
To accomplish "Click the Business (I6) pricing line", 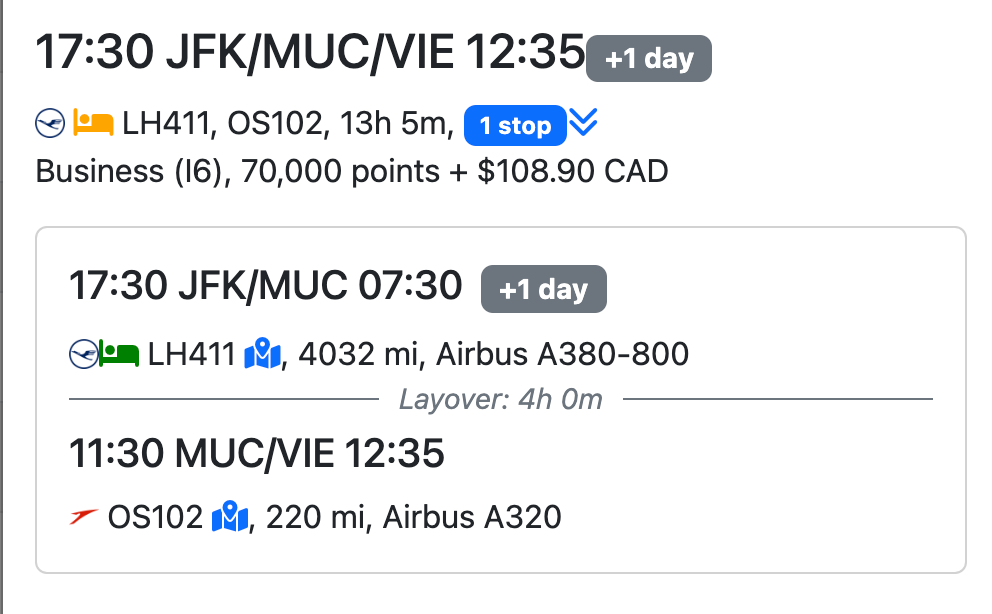I will coord(350,171).
